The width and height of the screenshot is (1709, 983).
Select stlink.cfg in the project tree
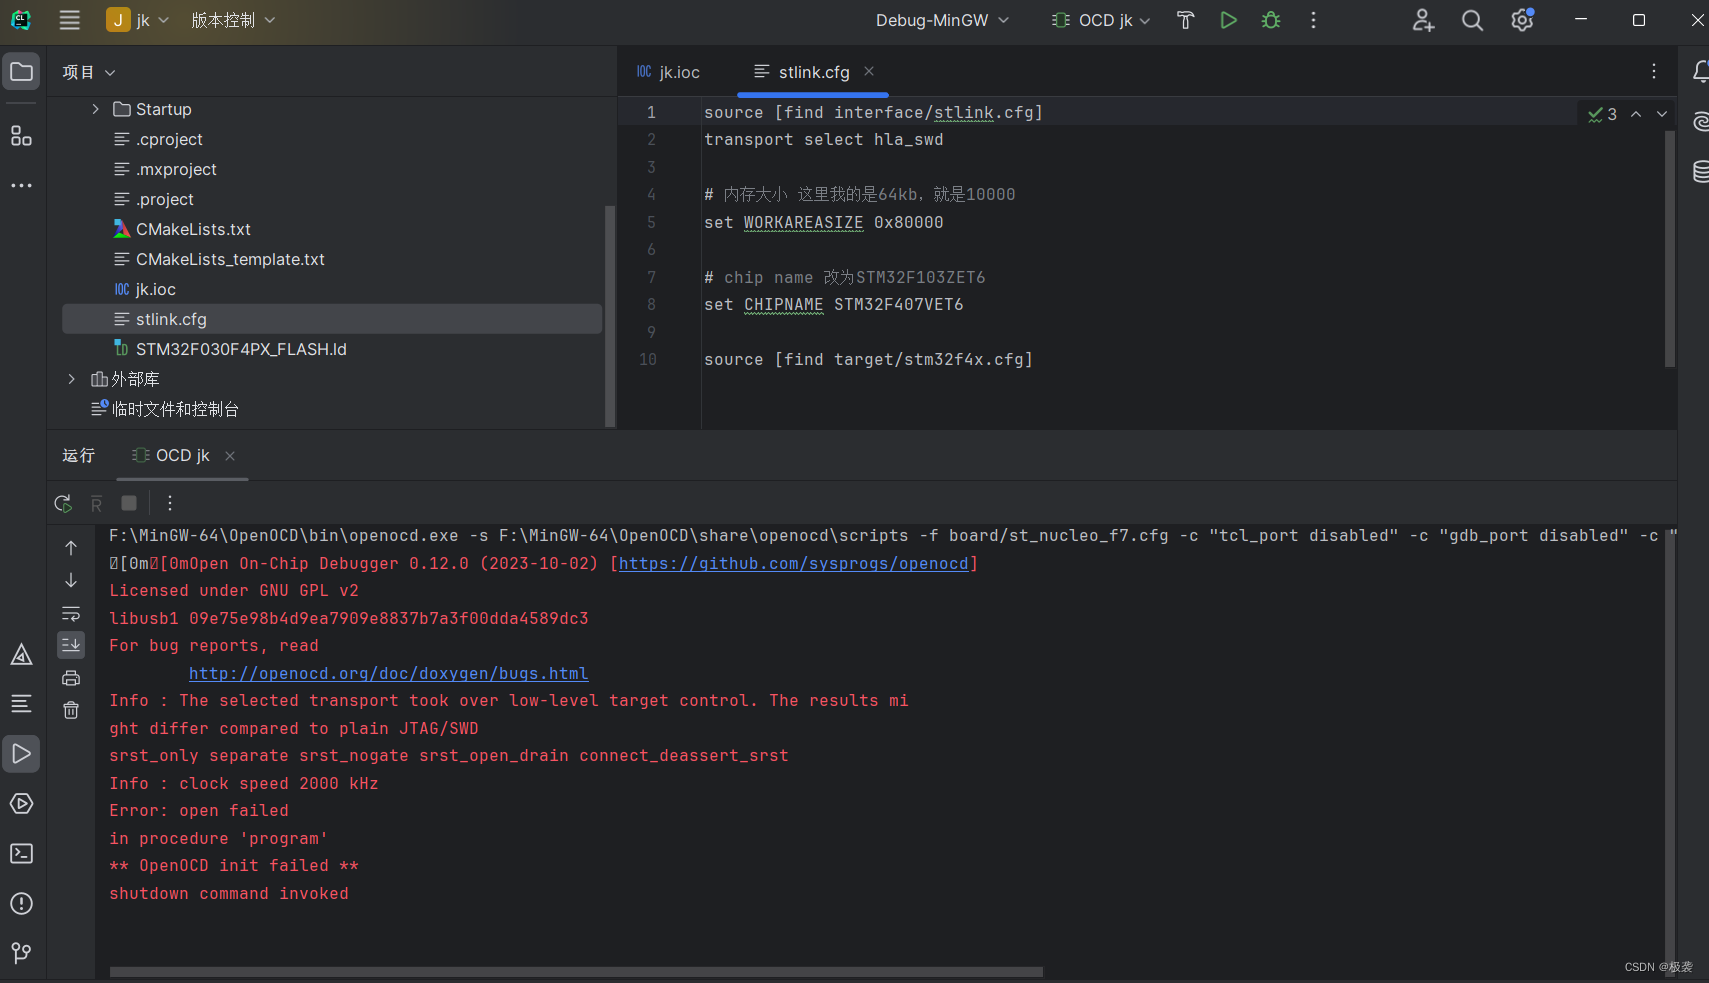click(x=332, y=319)
